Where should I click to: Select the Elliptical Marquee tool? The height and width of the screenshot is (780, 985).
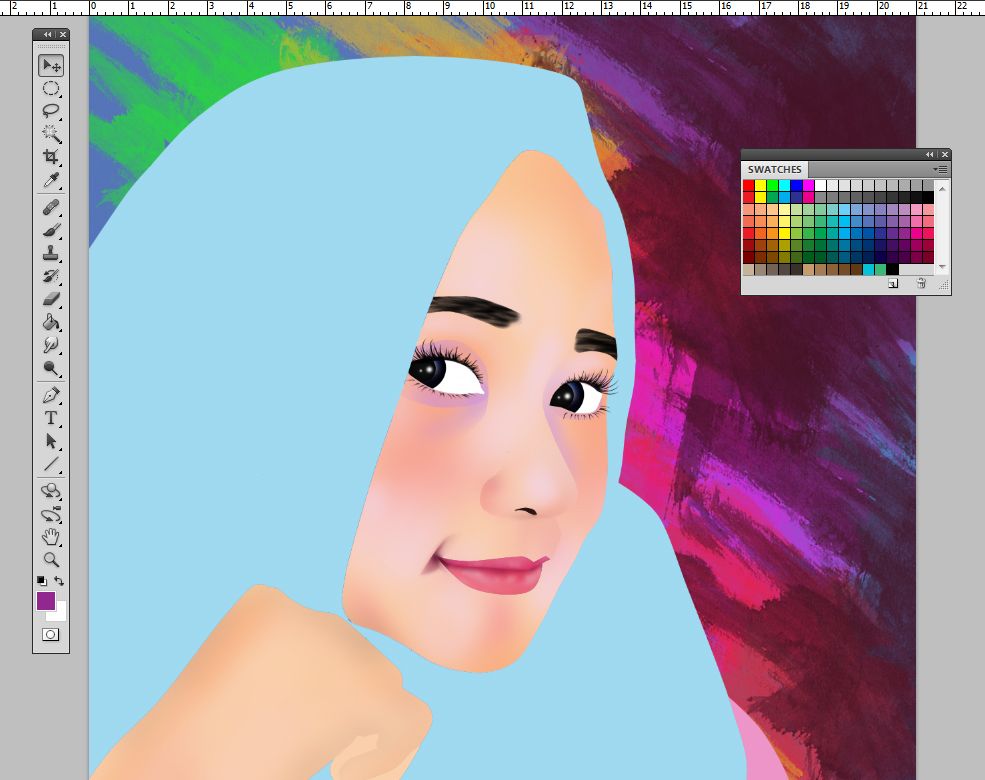point(51,89)
